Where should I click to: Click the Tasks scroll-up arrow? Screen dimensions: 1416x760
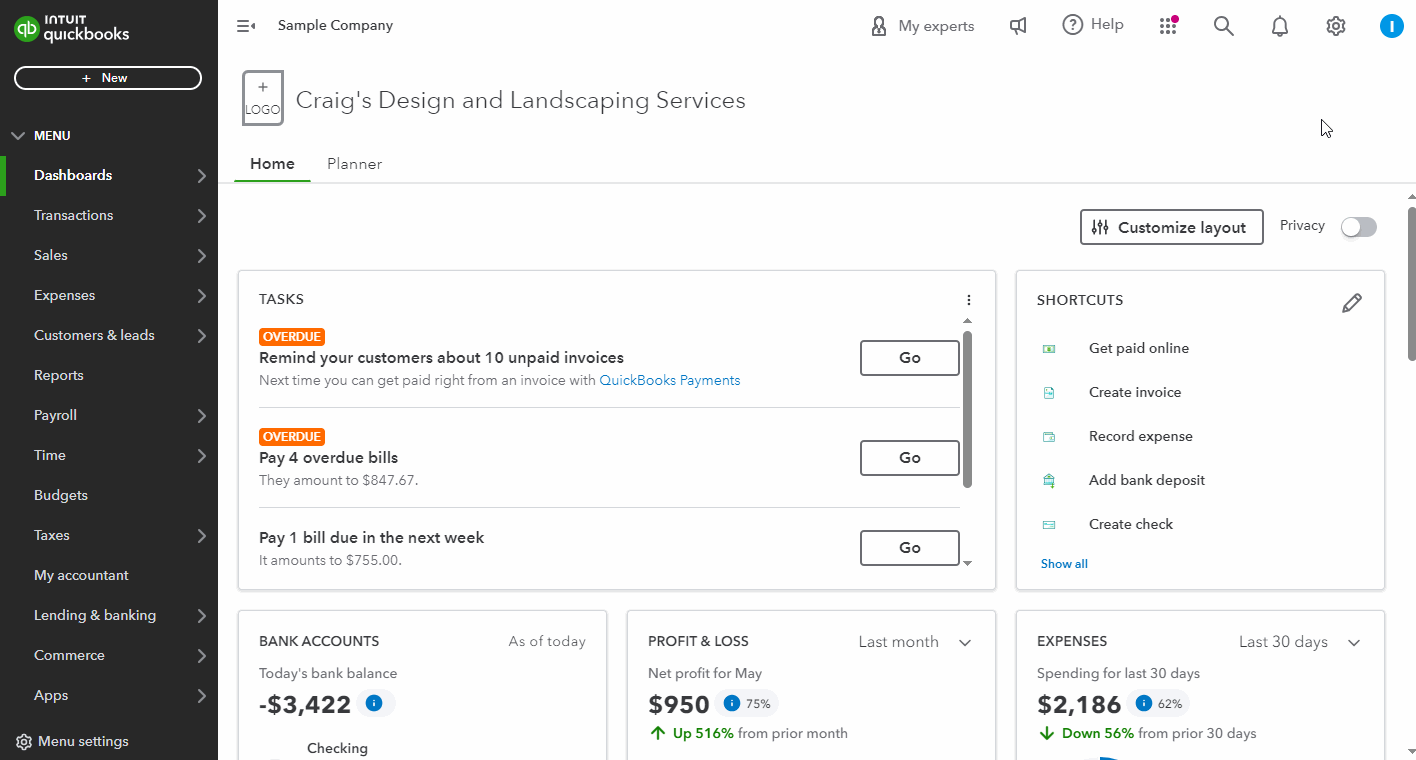click(x=967, y=321)
